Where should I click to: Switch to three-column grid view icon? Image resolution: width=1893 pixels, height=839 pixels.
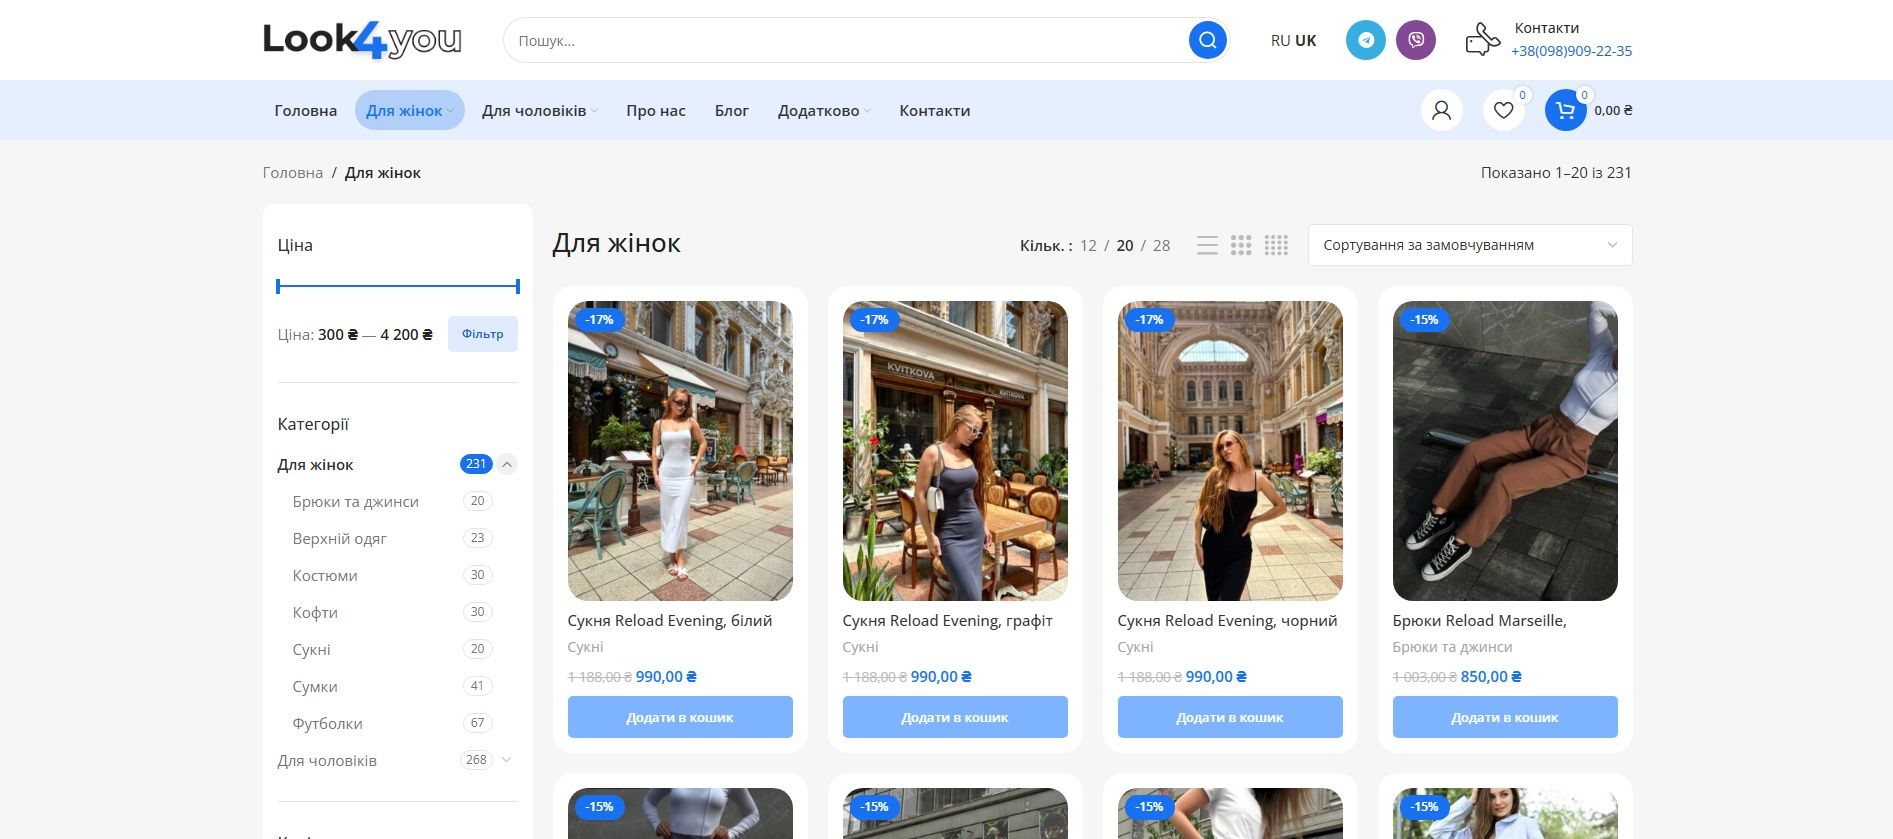(x=1241, y=245)
